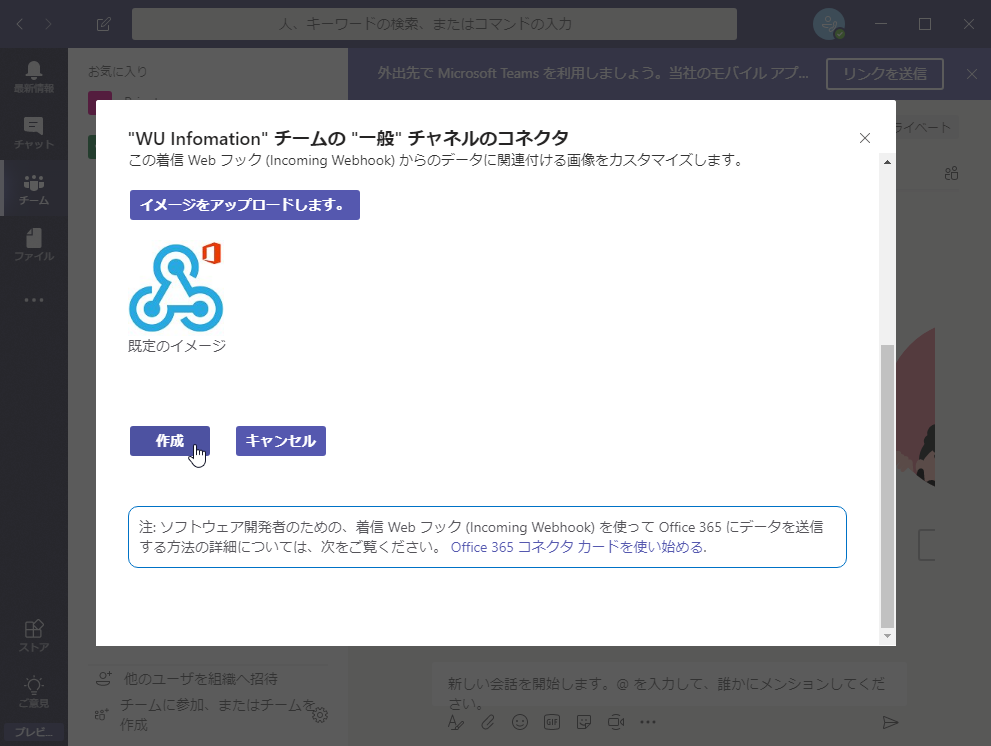Image resolution: width=991 pixels, height=746 pixels.
Task: Open more compose options ellipsis
Action: (648, 722)
